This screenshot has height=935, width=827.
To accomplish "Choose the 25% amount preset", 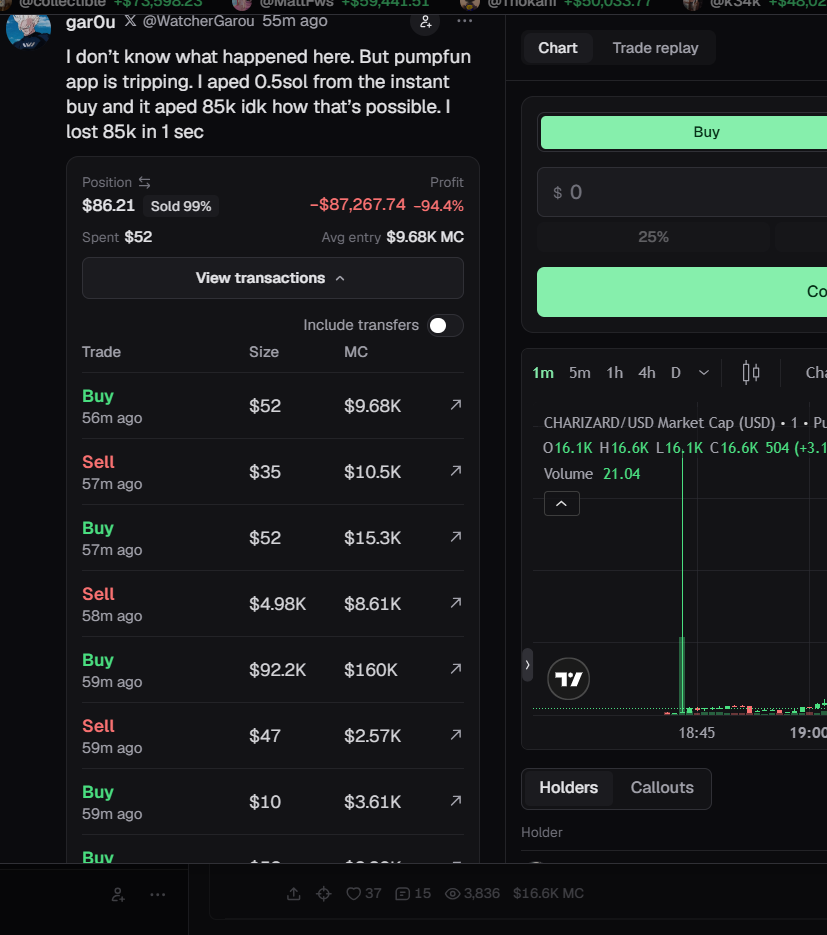I will tap(653, 237).
